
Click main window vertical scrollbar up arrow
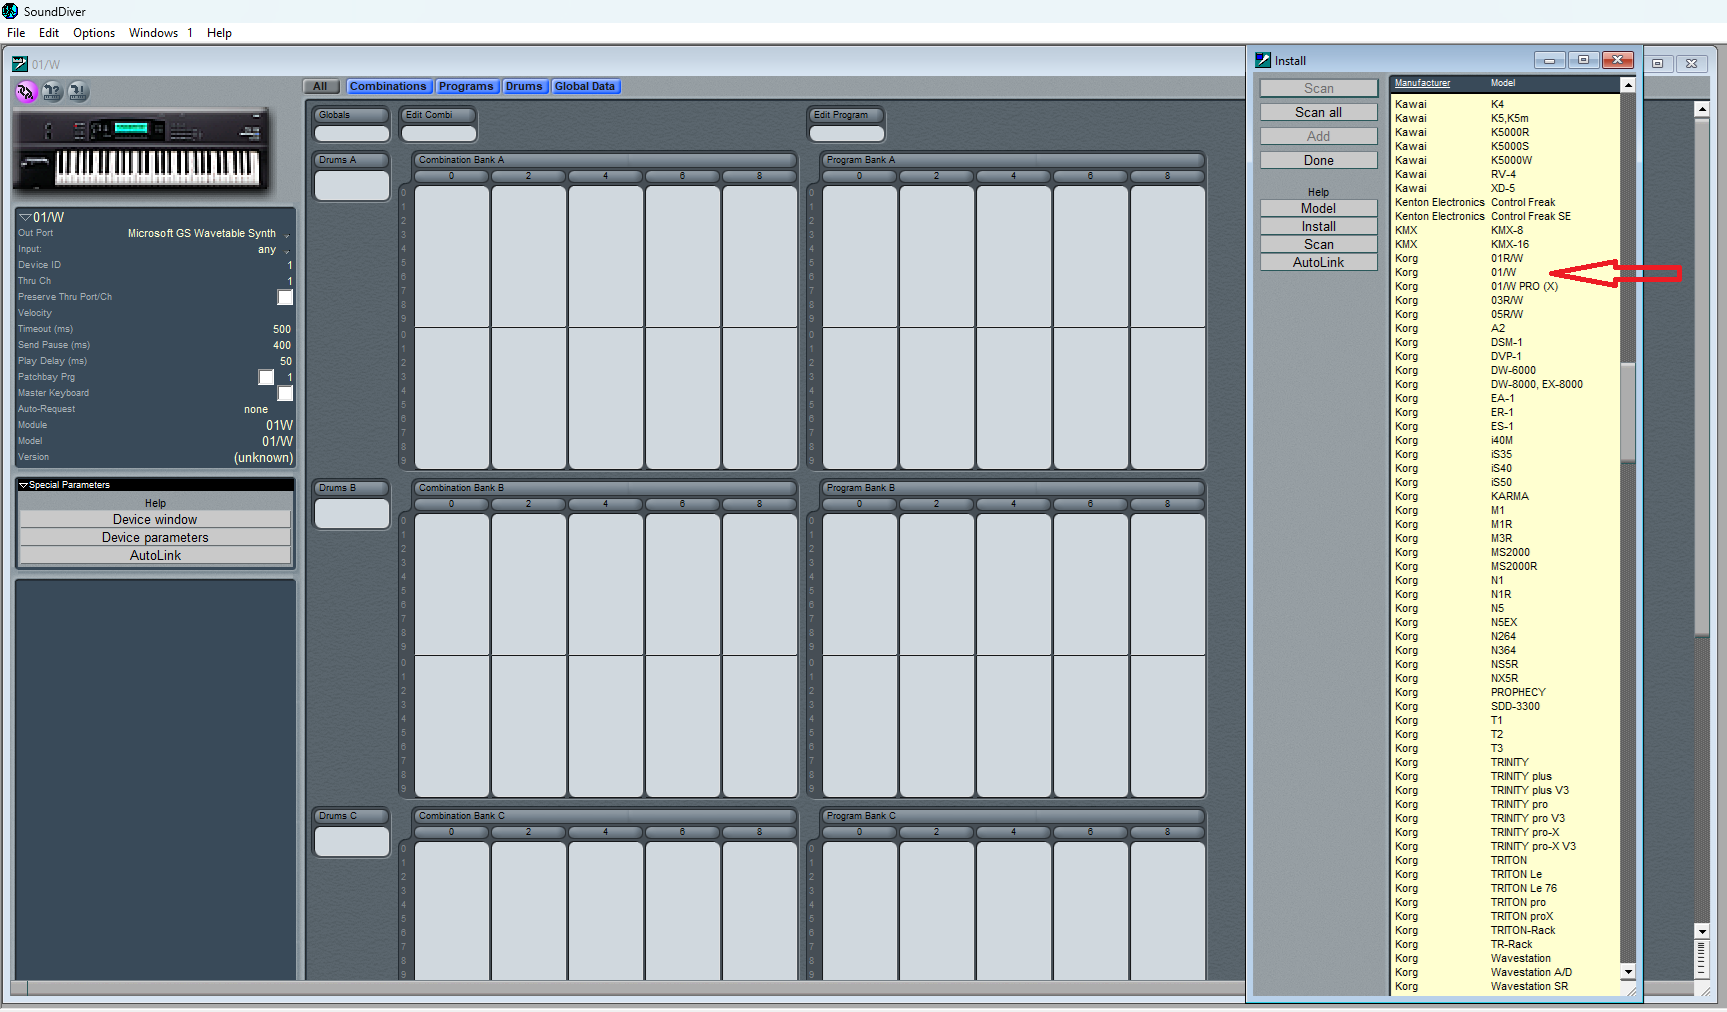(x=1702, y=108)
